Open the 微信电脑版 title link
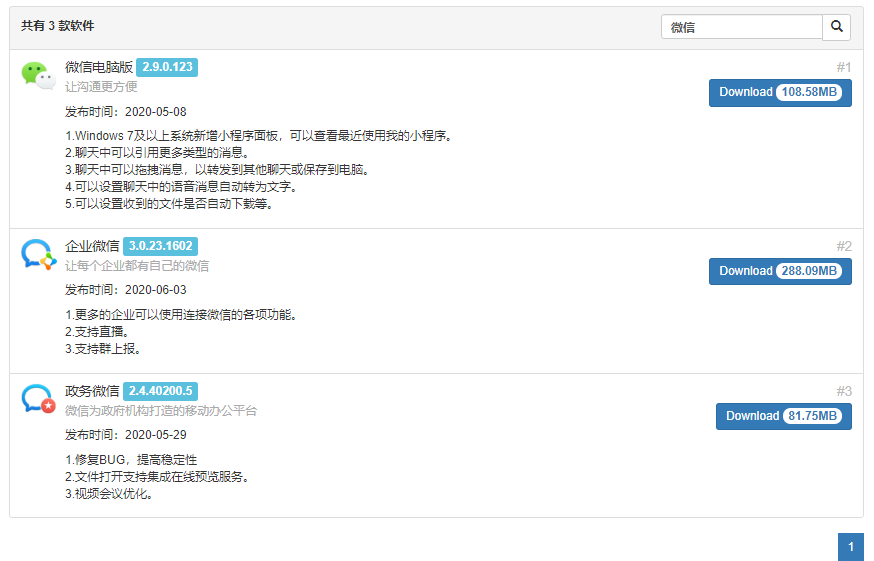 pos(99,67)
